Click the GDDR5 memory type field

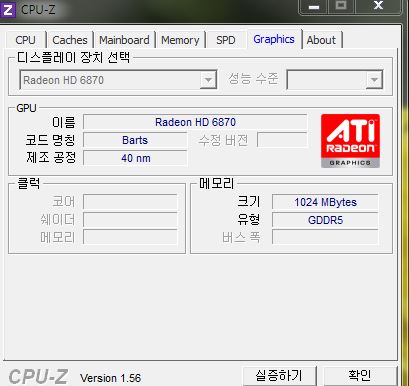[x=325, y=220]
